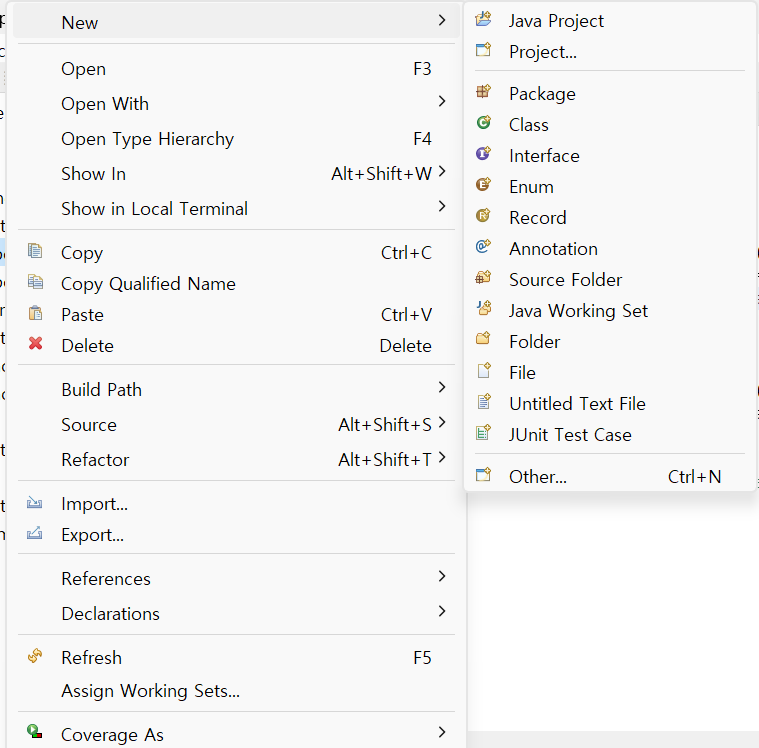Click the Alt+Shift+S shortcut text
The height and width of the screenshot is (748, 759).
[x=385, y=425]
